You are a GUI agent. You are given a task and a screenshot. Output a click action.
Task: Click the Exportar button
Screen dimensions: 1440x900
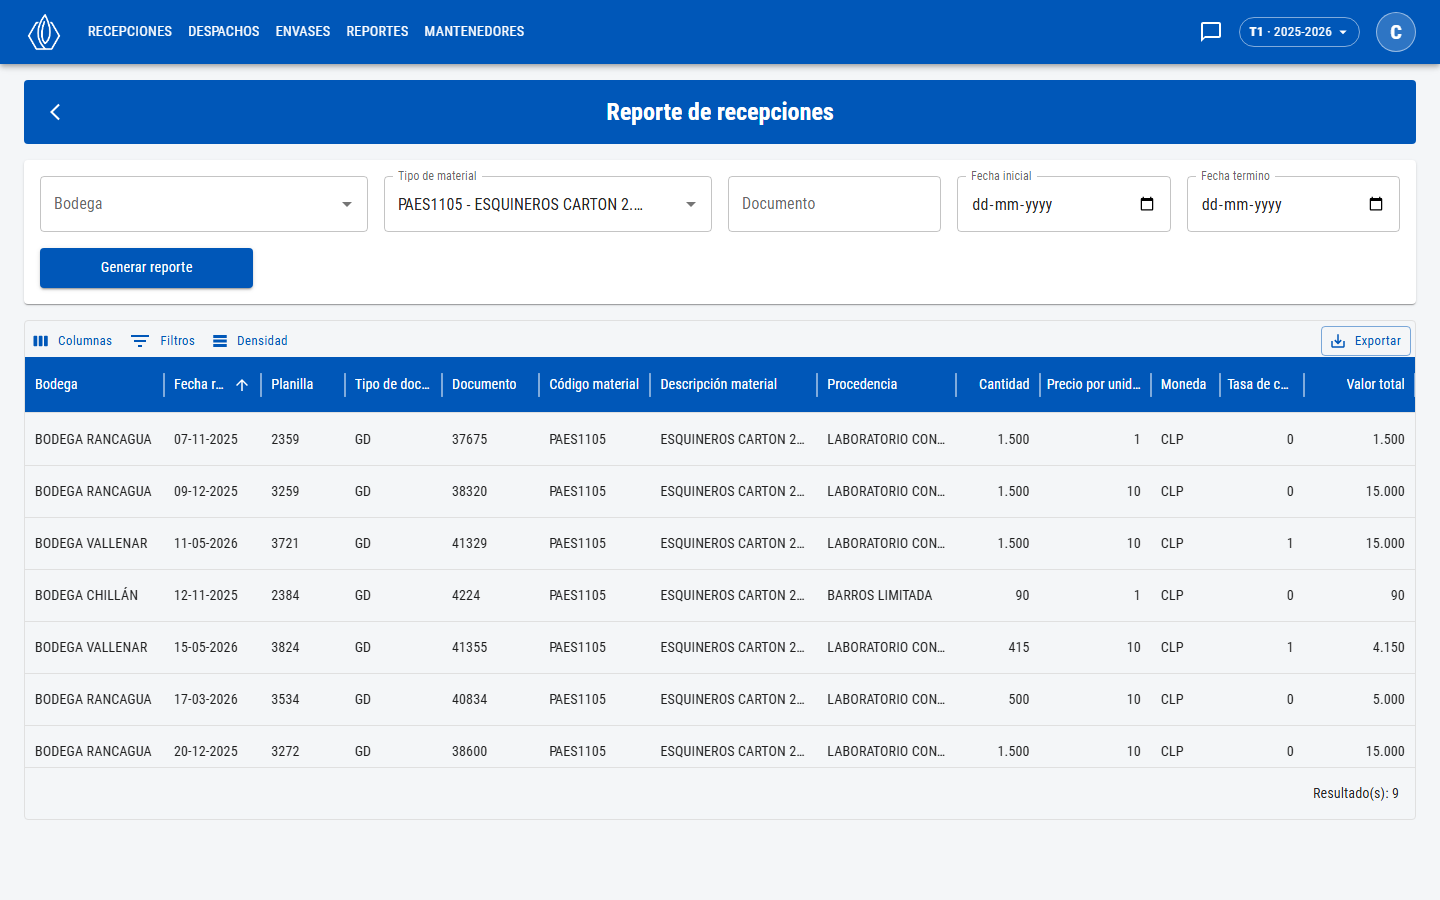tap(1366, 341)
